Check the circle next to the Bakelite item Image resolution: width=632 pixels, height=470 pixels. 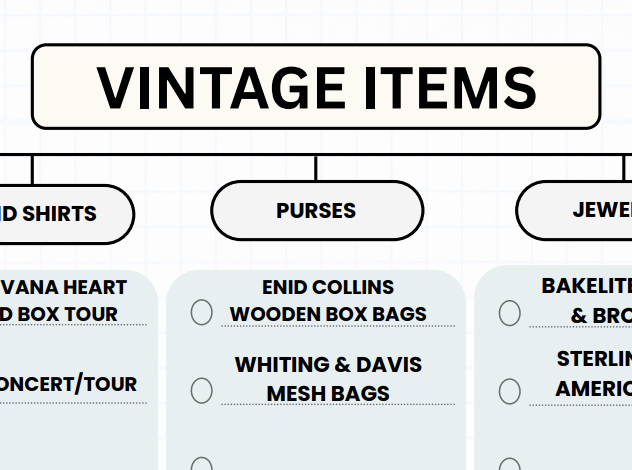pos(509,313)
